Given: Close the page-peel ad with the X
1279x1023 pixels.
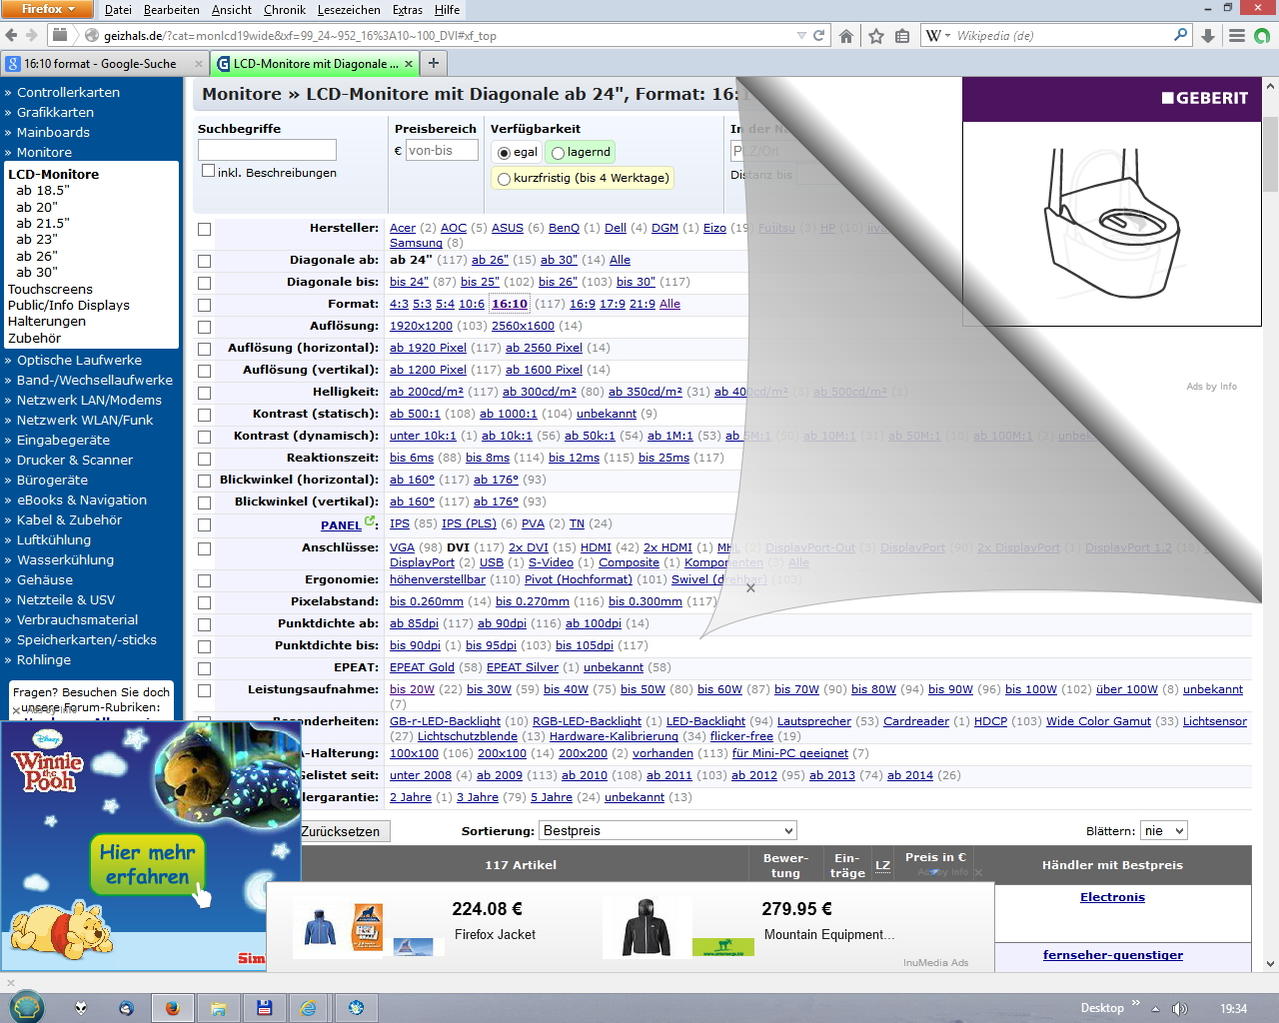Looking at the screenshot, I should tap(750, 588).
